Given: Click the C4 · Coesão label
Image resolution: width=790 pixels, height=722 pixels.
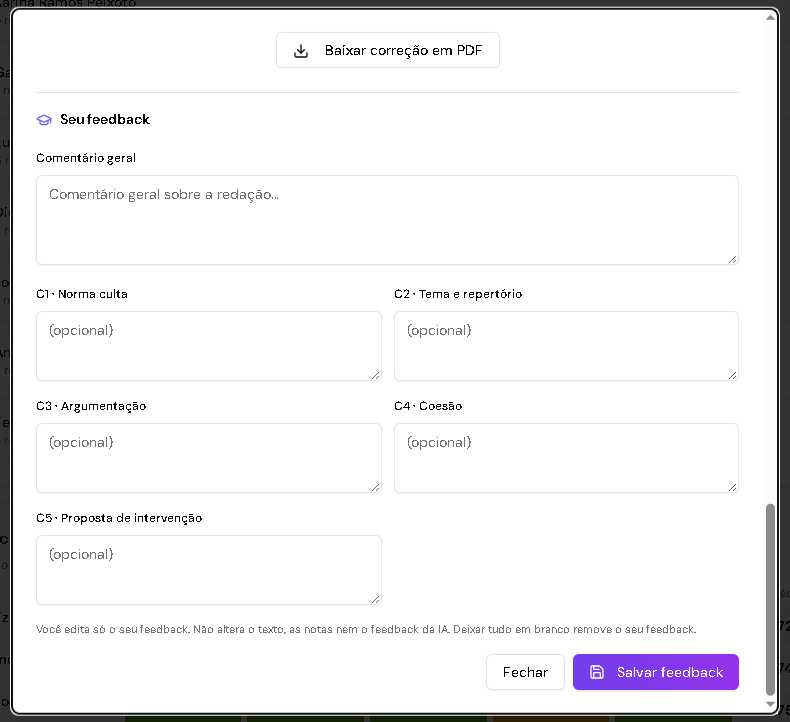Looking at the screenshot, I should tap(428, 406).
